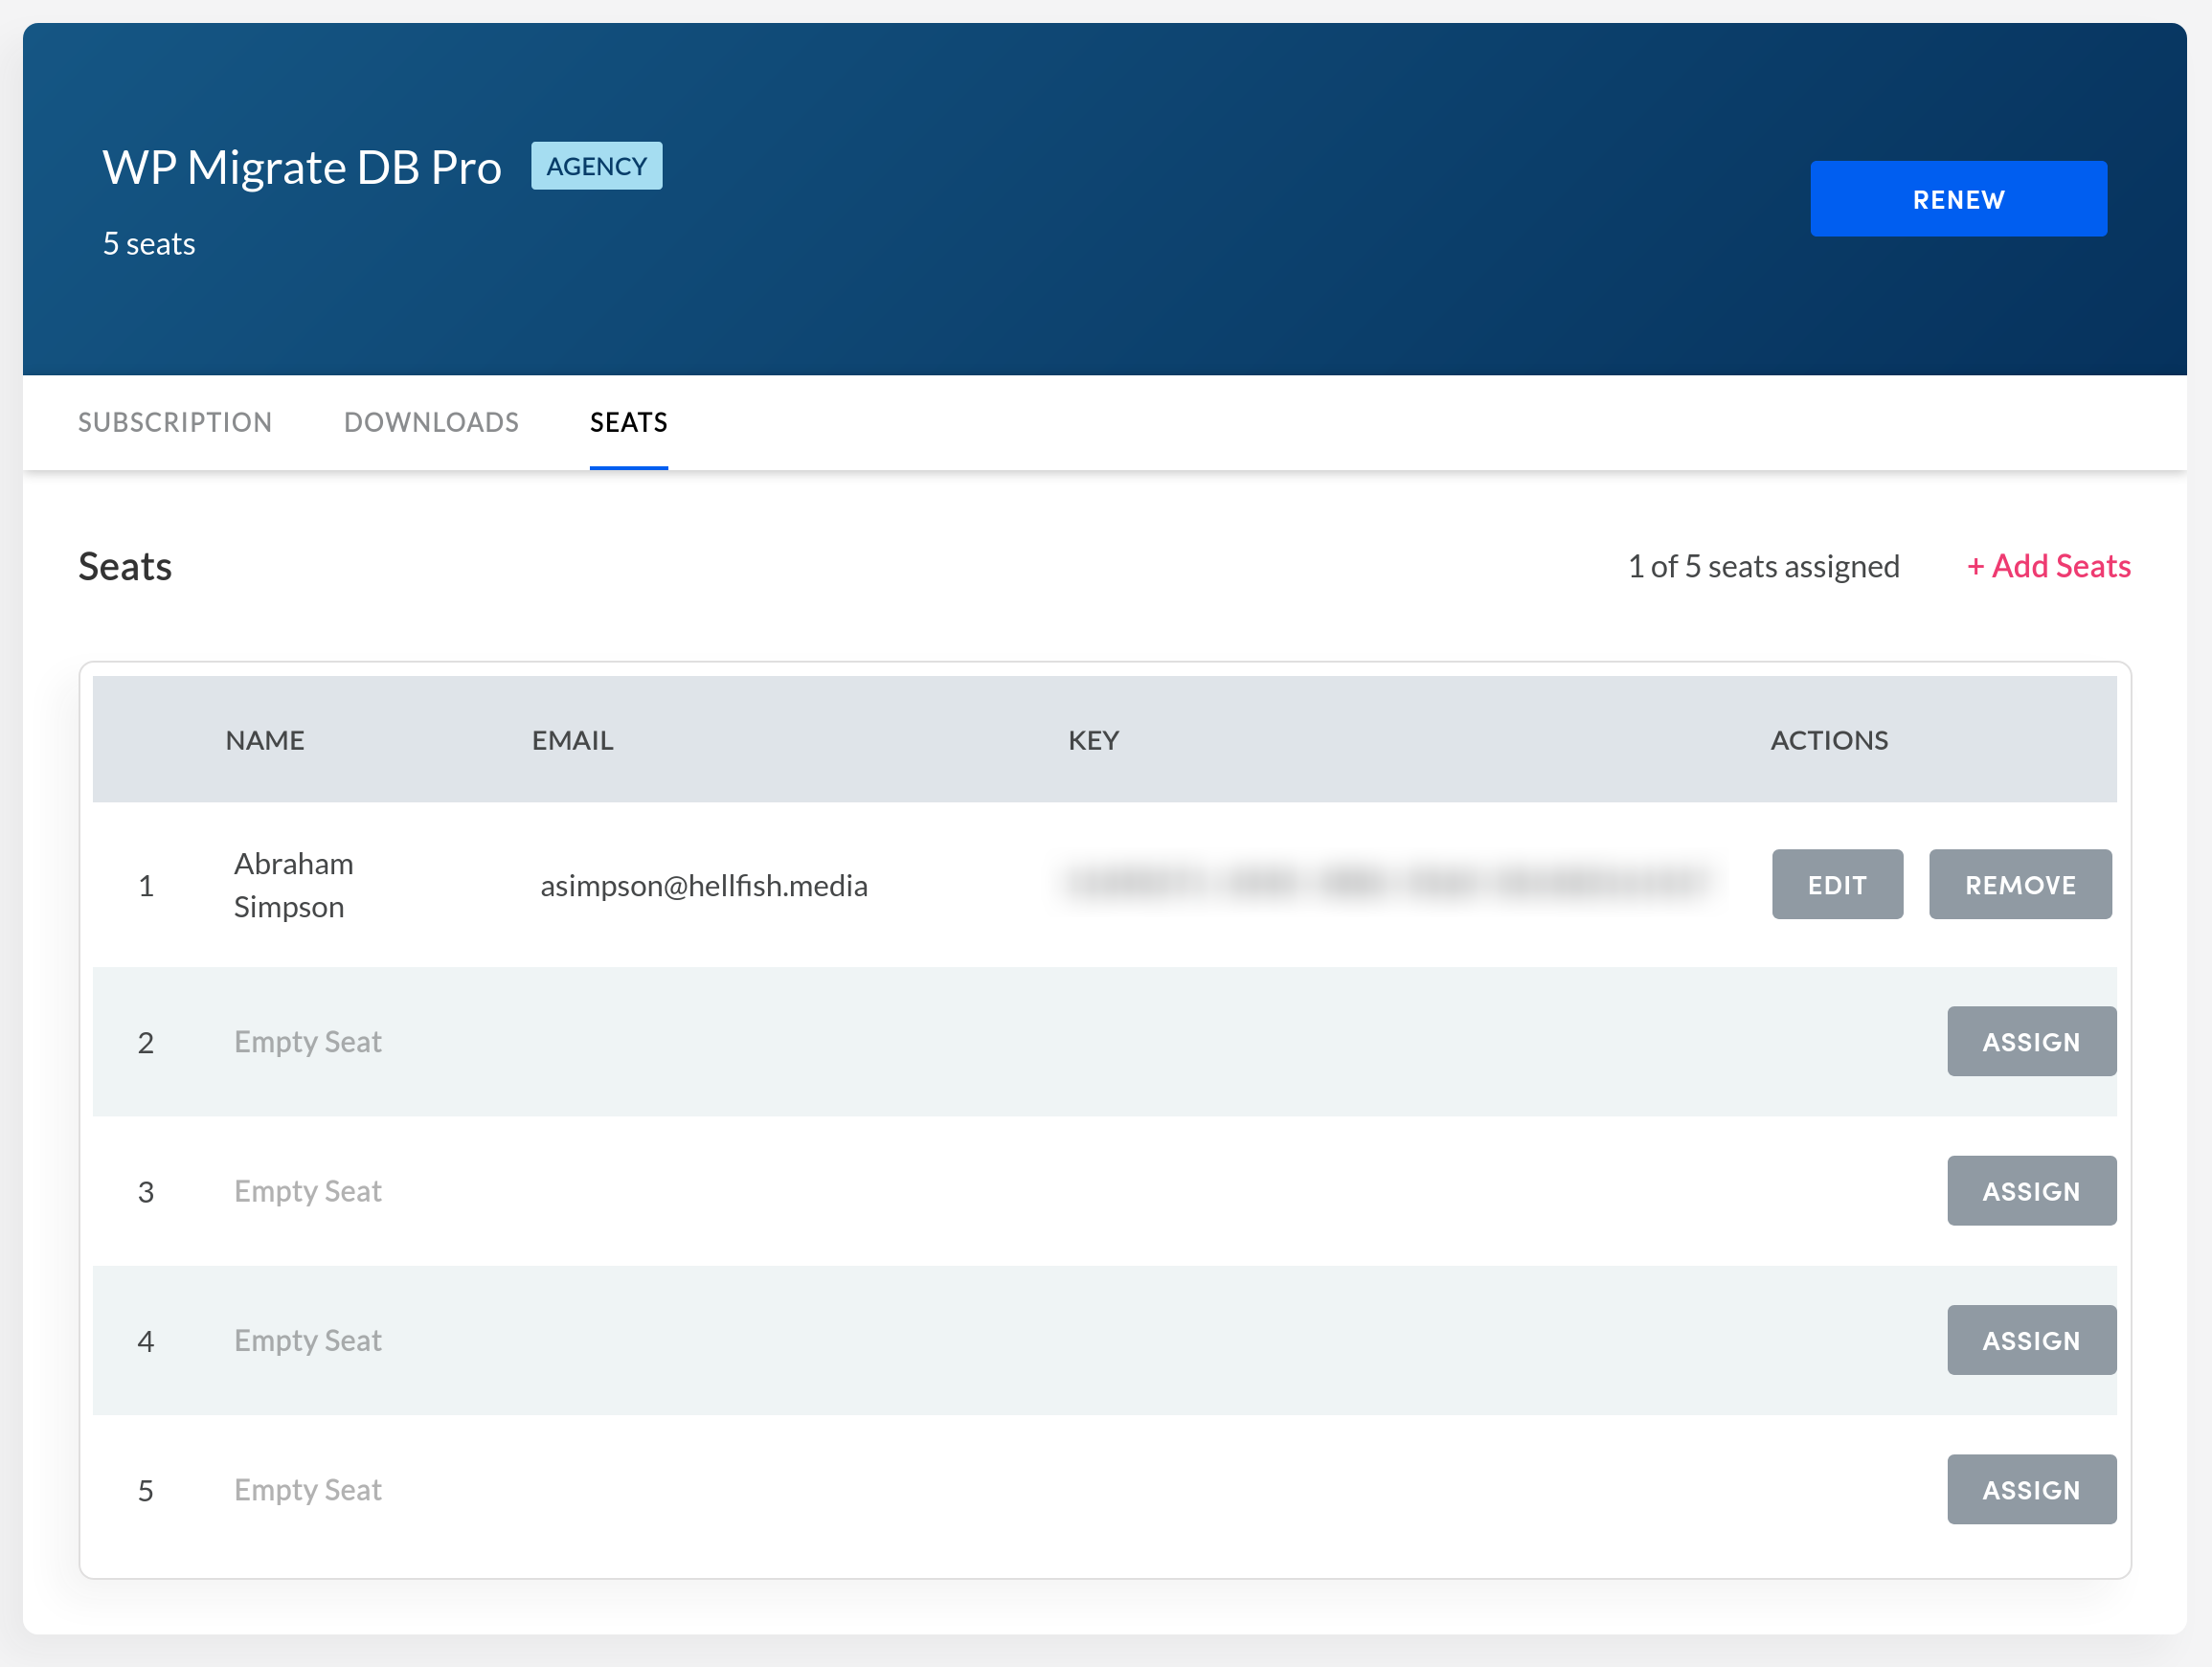Click 'Empty Seat' in row 5

point(308,1490)
